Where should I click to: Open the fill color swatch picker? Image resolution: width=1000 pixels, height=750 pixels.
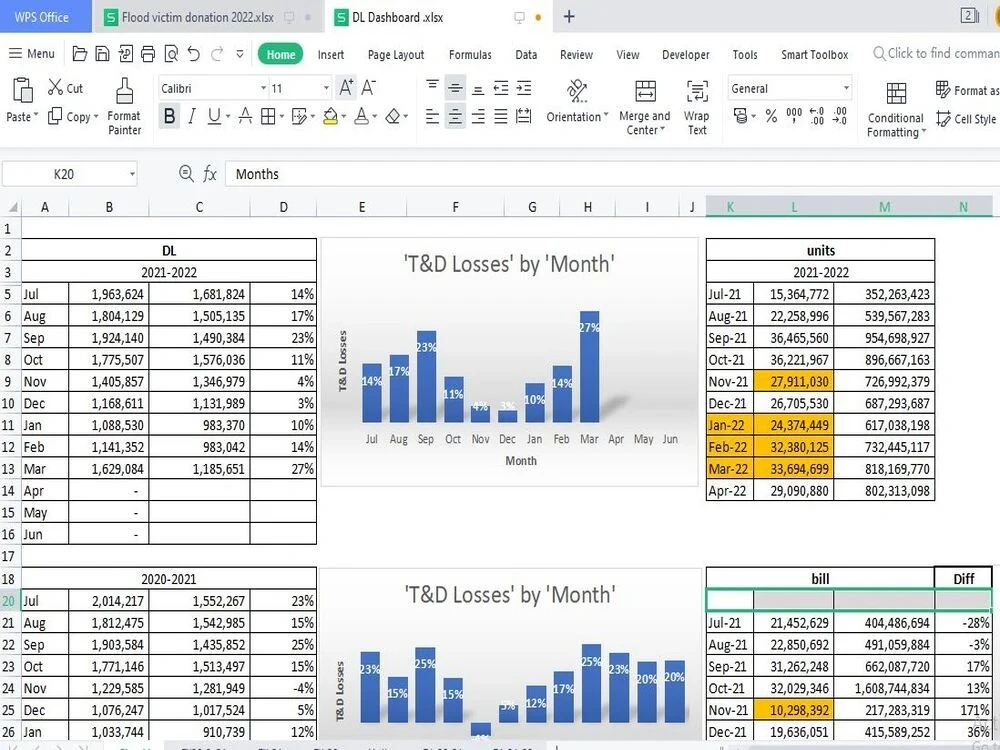(330, 117)
